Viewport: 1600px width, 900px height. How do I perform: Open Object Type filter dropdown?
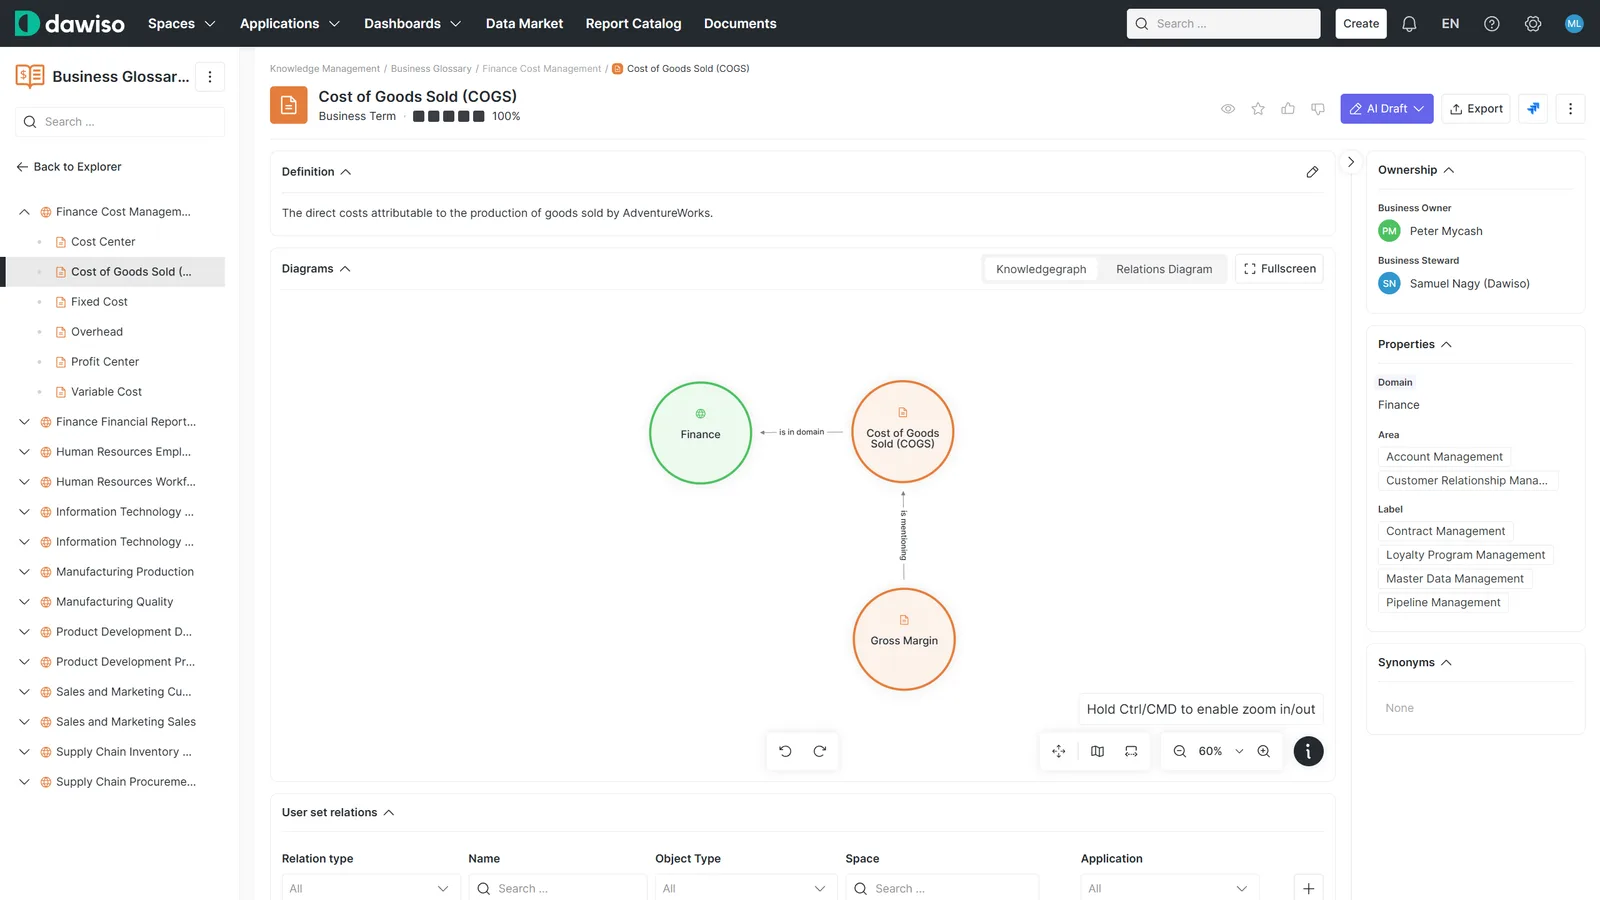[x=745, y=888]
